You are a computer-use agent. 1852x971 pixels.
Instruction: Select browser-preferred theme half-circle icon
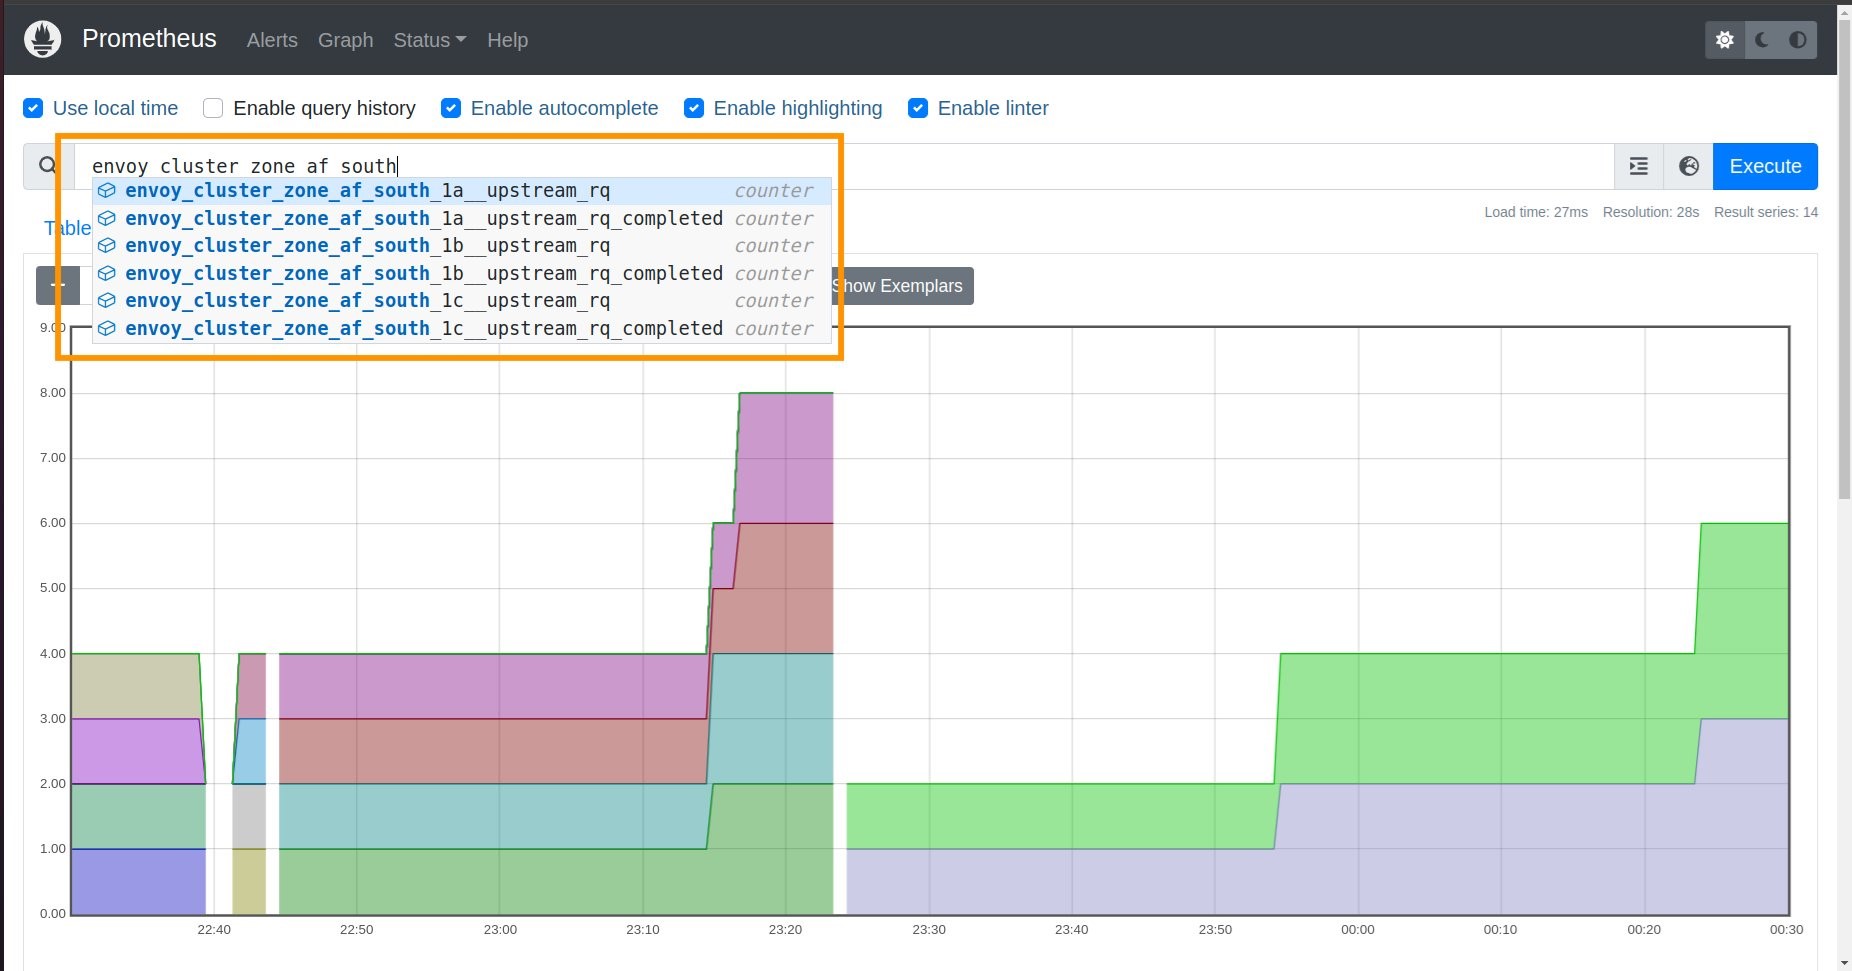pos(1798,40)
